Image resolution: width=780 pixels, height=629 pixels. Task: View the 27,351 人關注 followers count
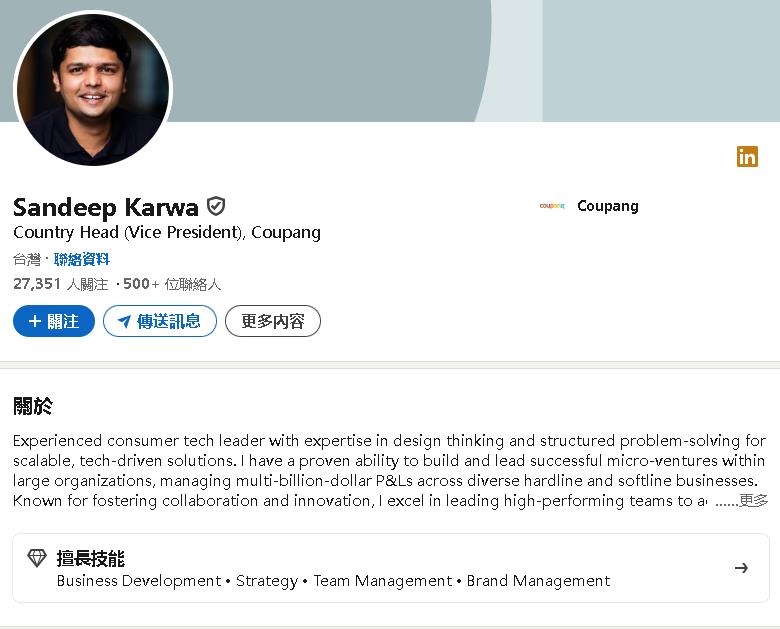pos(60,284)
